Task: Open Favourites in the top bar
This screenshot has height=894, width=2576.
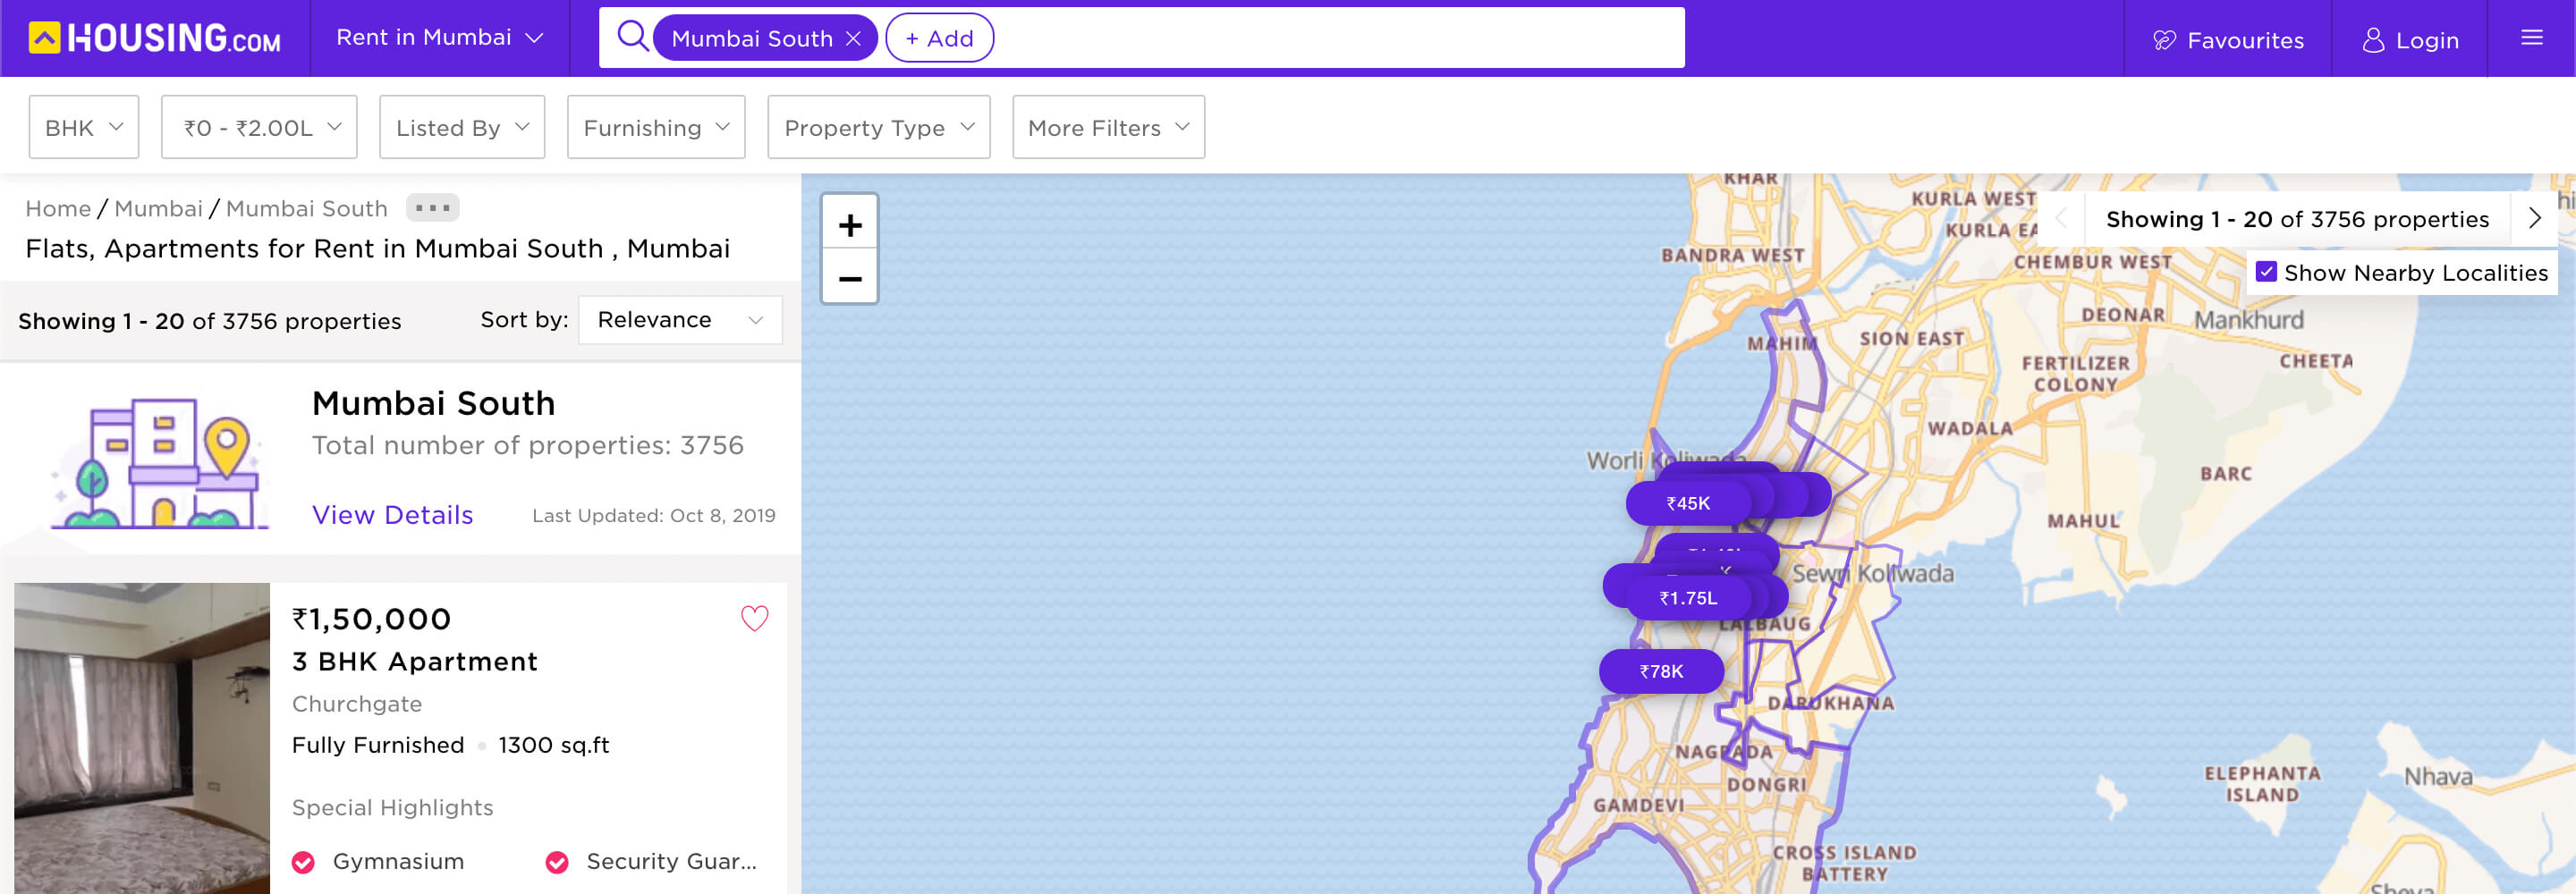Action: point(2228,40)
